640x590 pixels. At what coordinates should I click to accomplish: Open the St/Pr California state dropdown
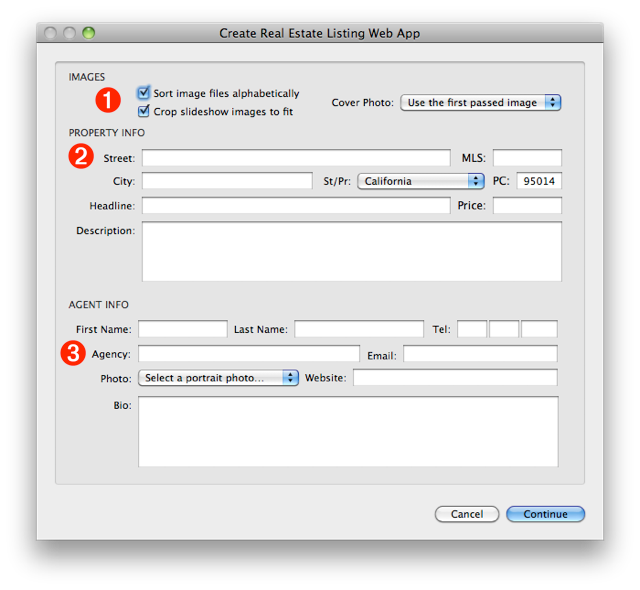coord(421,181)
